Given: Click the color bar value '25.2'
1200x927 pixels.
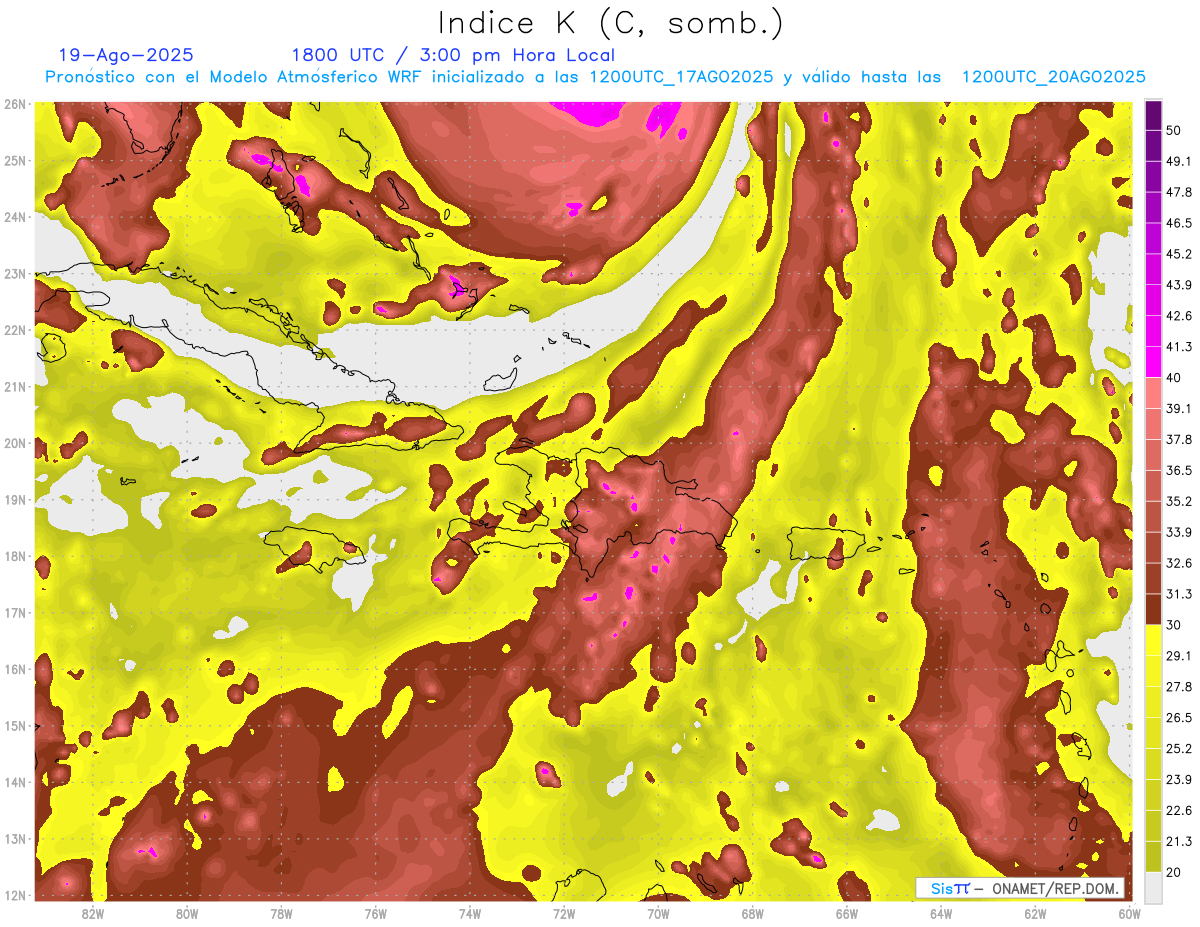Looking at the screenshot, I should click(1179, 748).
